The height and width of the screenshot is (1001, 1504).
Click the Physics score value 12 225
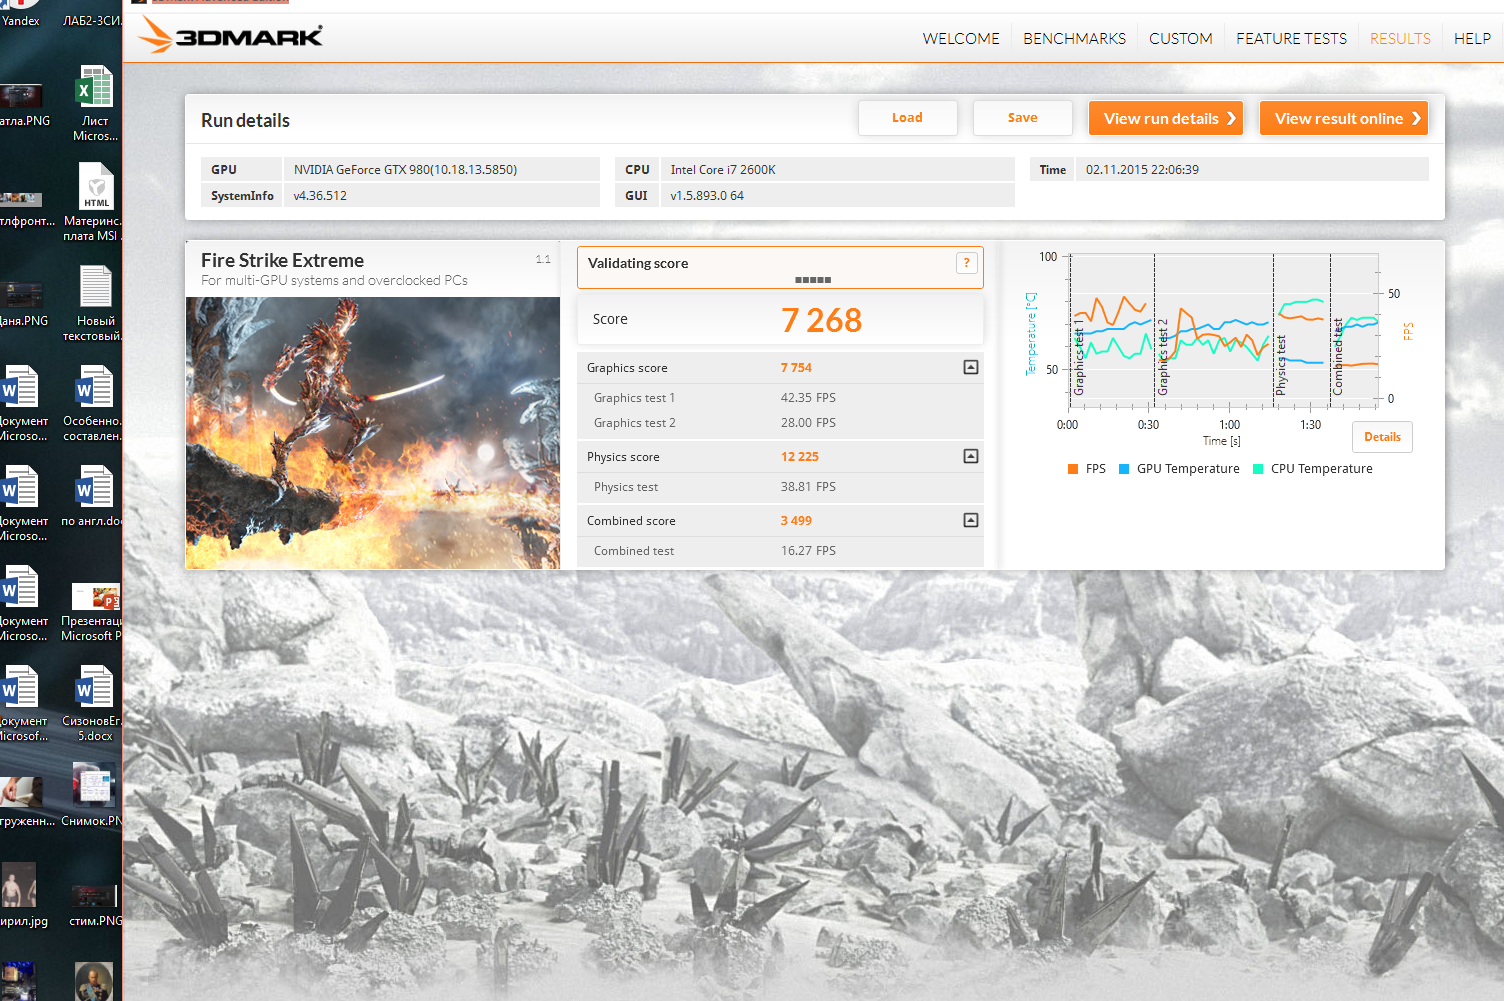800,457
